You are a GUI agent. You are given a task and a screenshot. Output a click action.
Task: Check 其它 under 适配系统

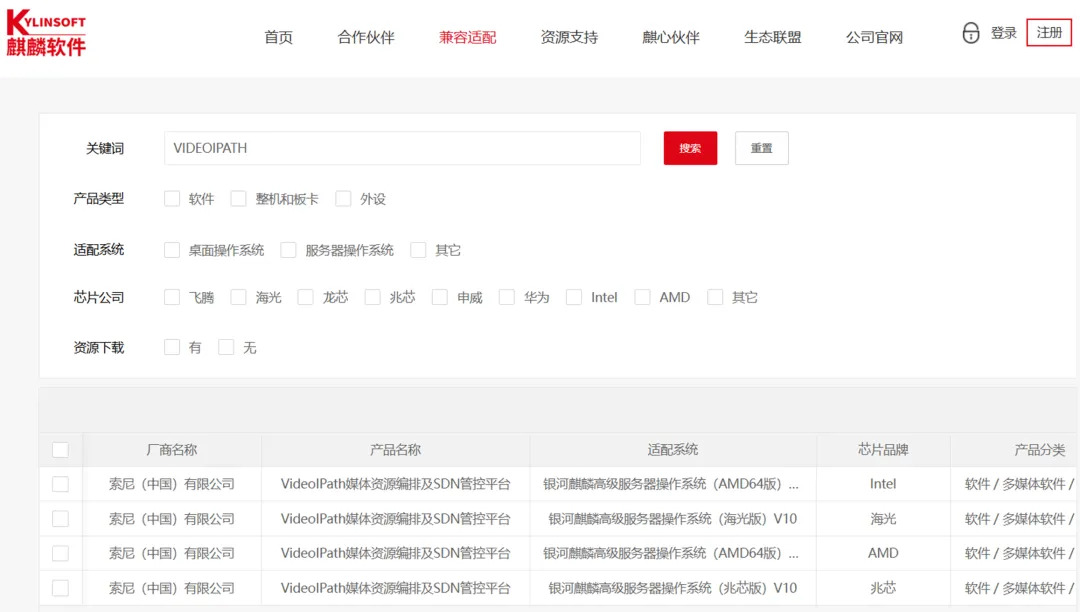click(418, 250)
